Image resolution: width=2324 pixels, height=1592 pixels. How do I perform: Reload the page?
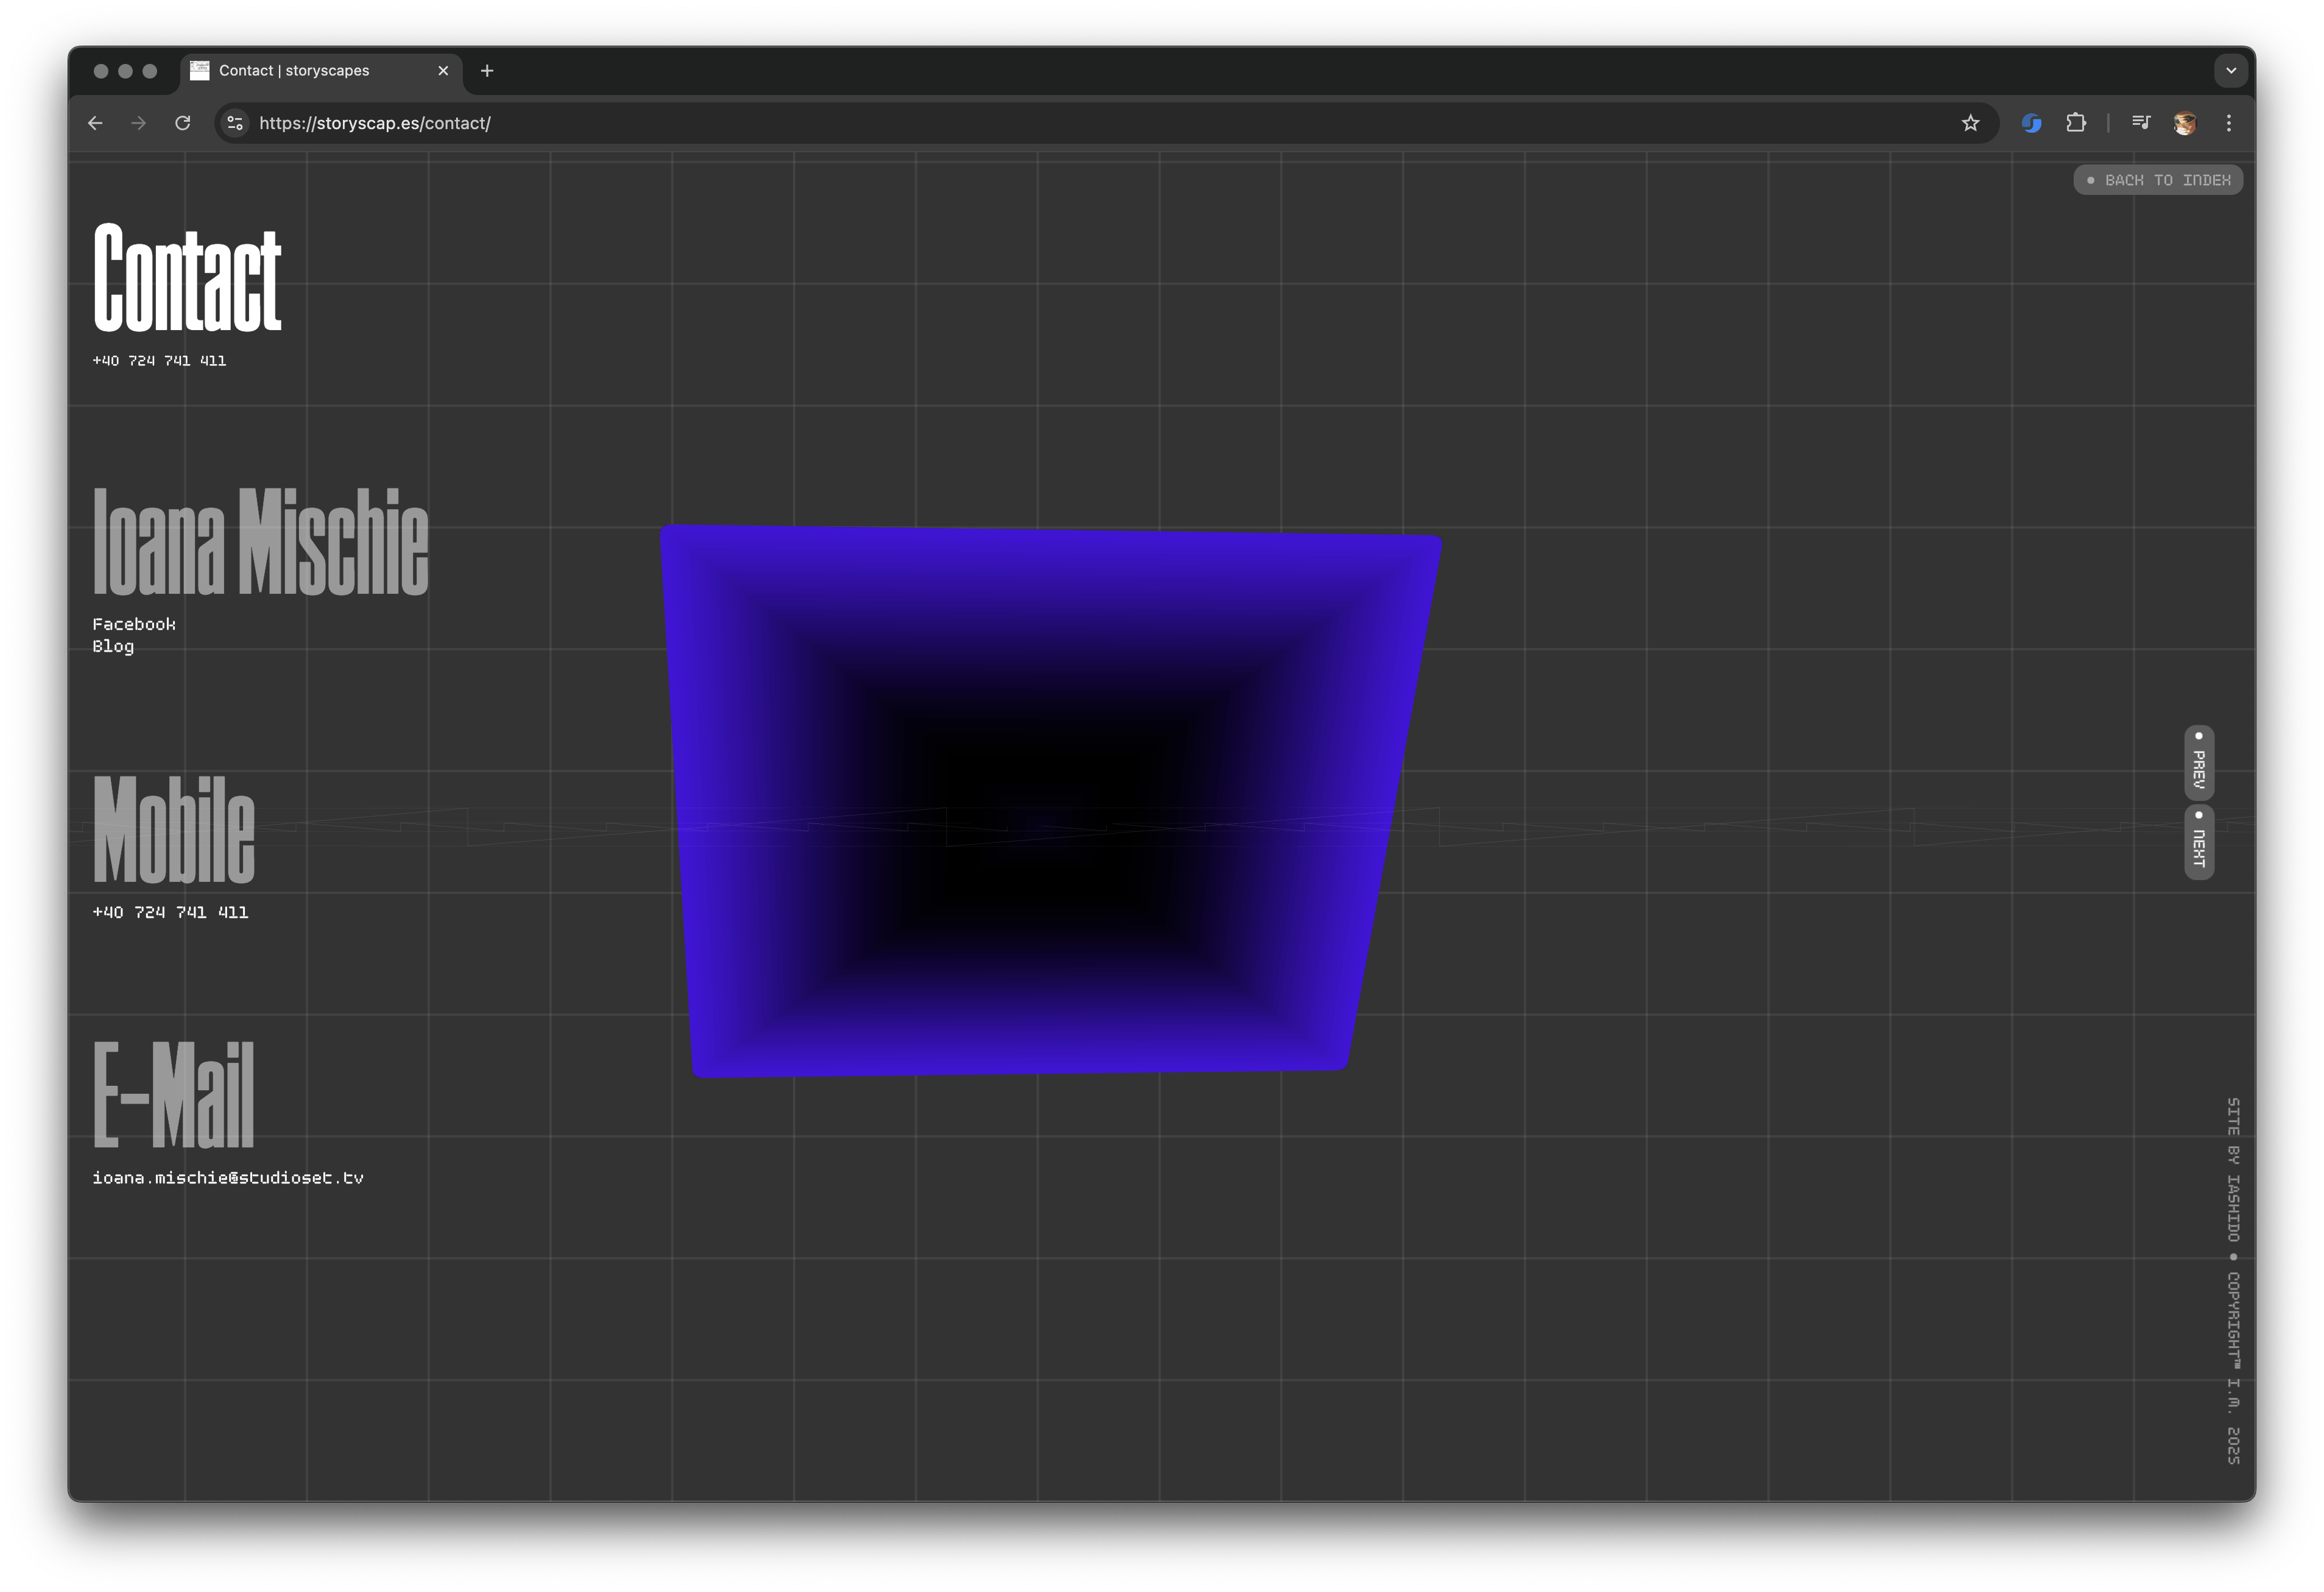(x=183, y=123)
